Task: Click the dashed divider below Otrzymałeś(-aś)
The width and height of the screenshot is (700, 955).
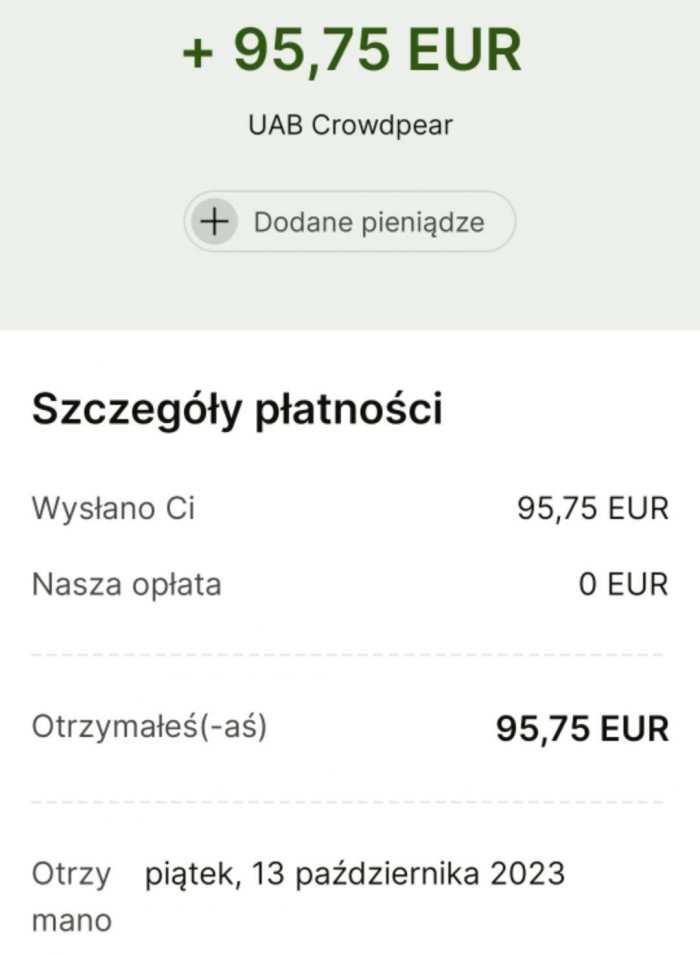Action: (349, 802)
